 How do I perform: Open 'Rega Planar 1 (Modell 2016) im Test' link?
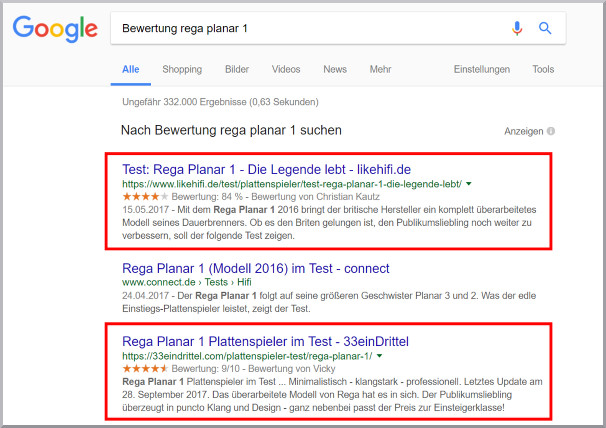256,268
